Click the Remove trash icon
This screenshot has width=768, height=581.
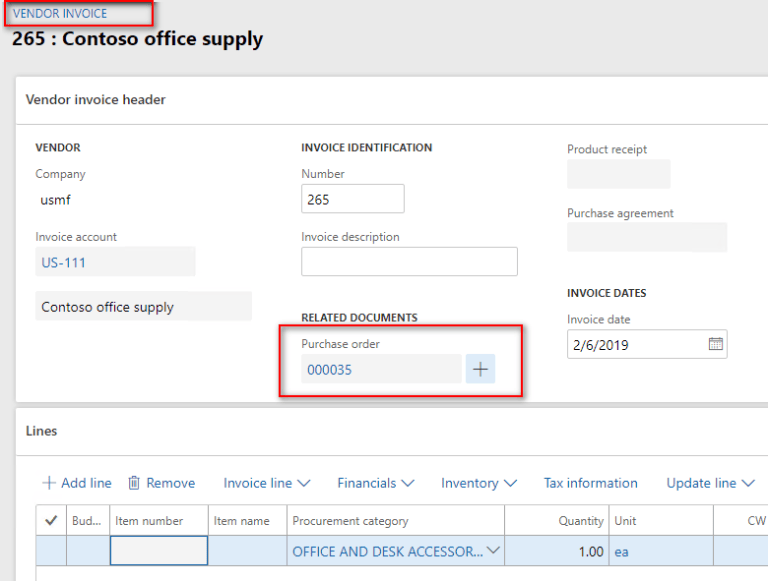coord(134,483)
